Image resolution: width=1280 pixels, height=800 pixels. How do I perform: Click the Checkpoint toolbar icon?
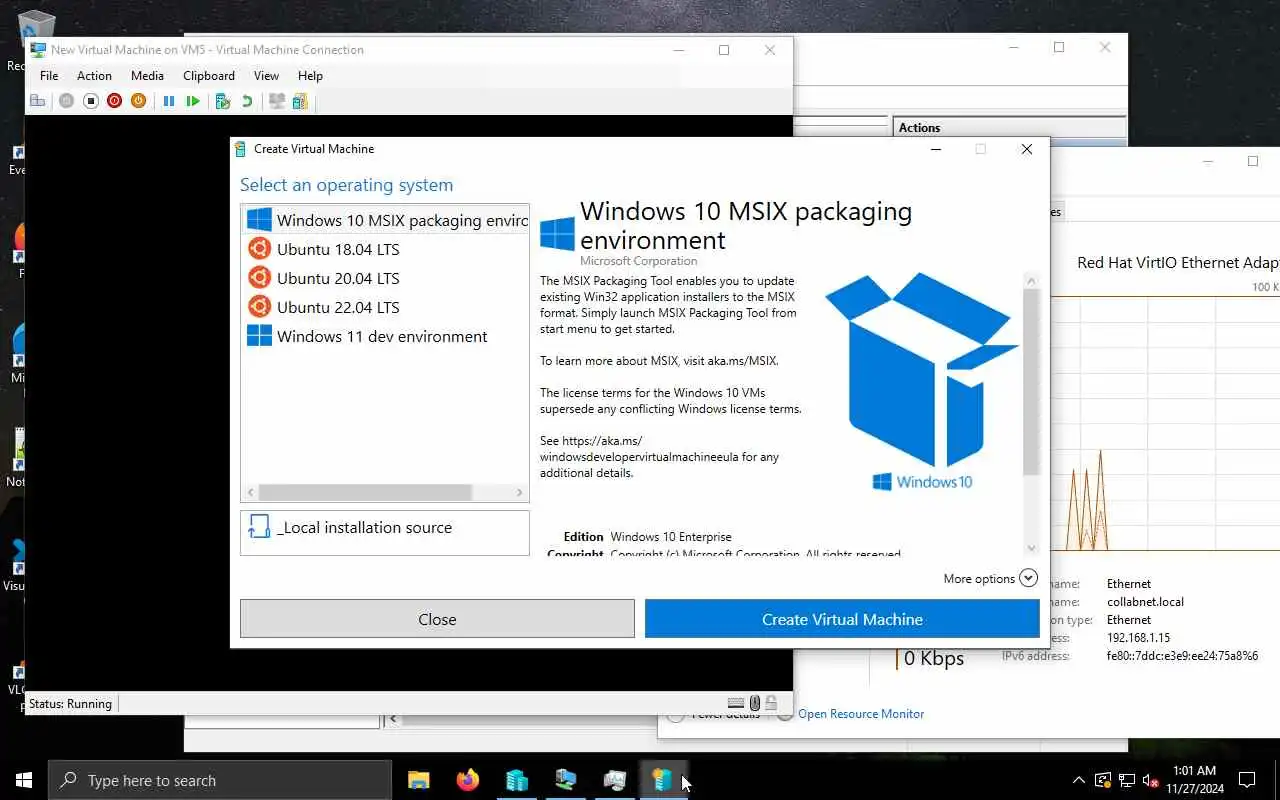(x=222, y=101)
